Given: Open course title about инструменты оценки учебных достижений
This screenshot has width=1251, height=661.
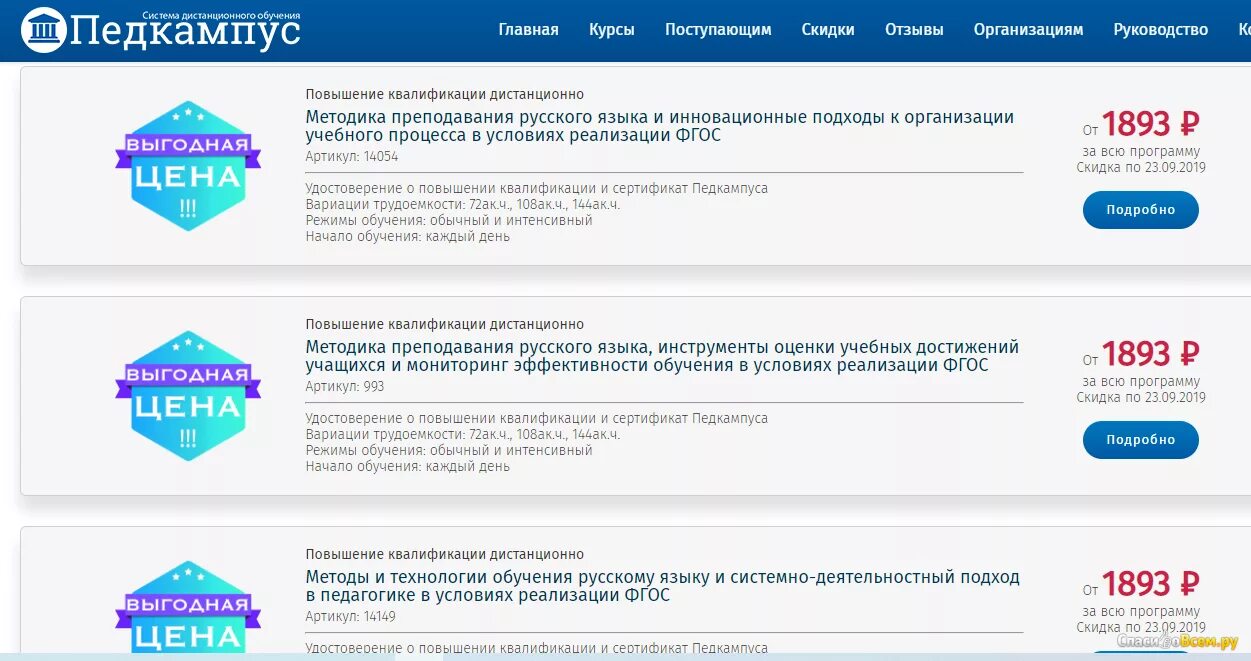Looking at the screenshot, I should click(662, 356).
